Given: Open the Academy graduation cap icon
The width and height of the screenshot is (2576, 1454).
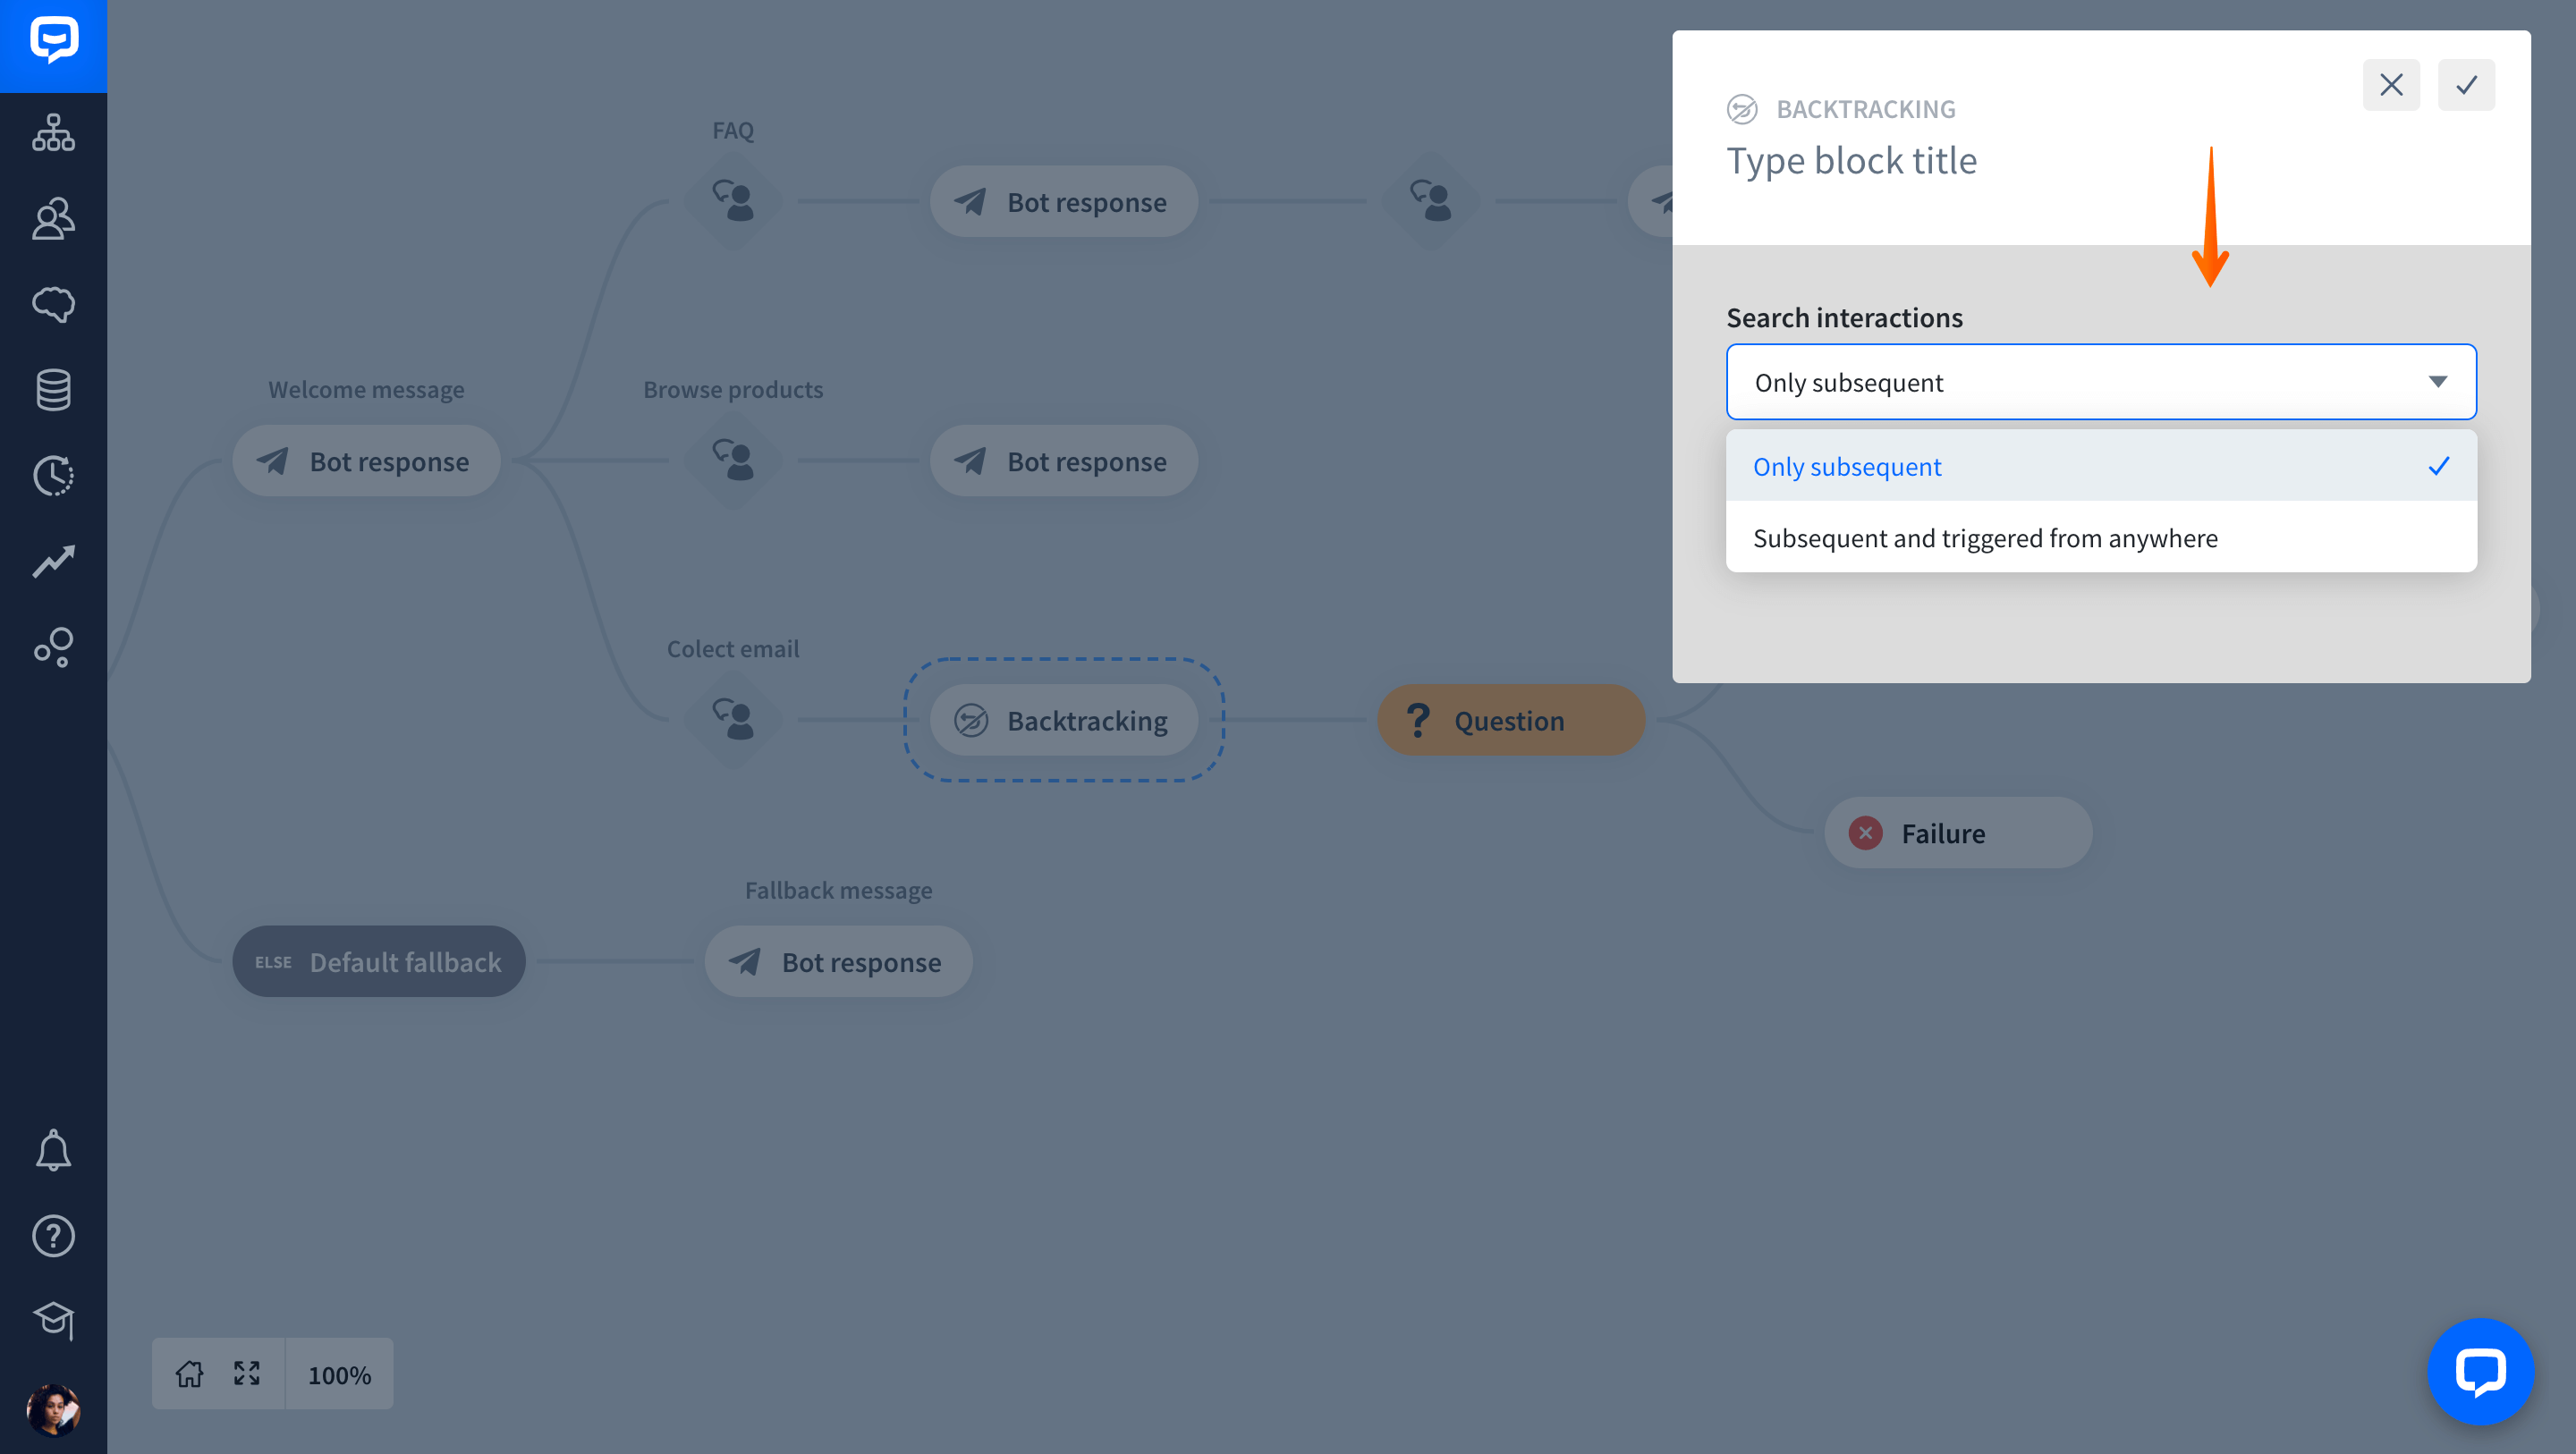Looking at the screenshot, I should click(x=53, y=1321).
